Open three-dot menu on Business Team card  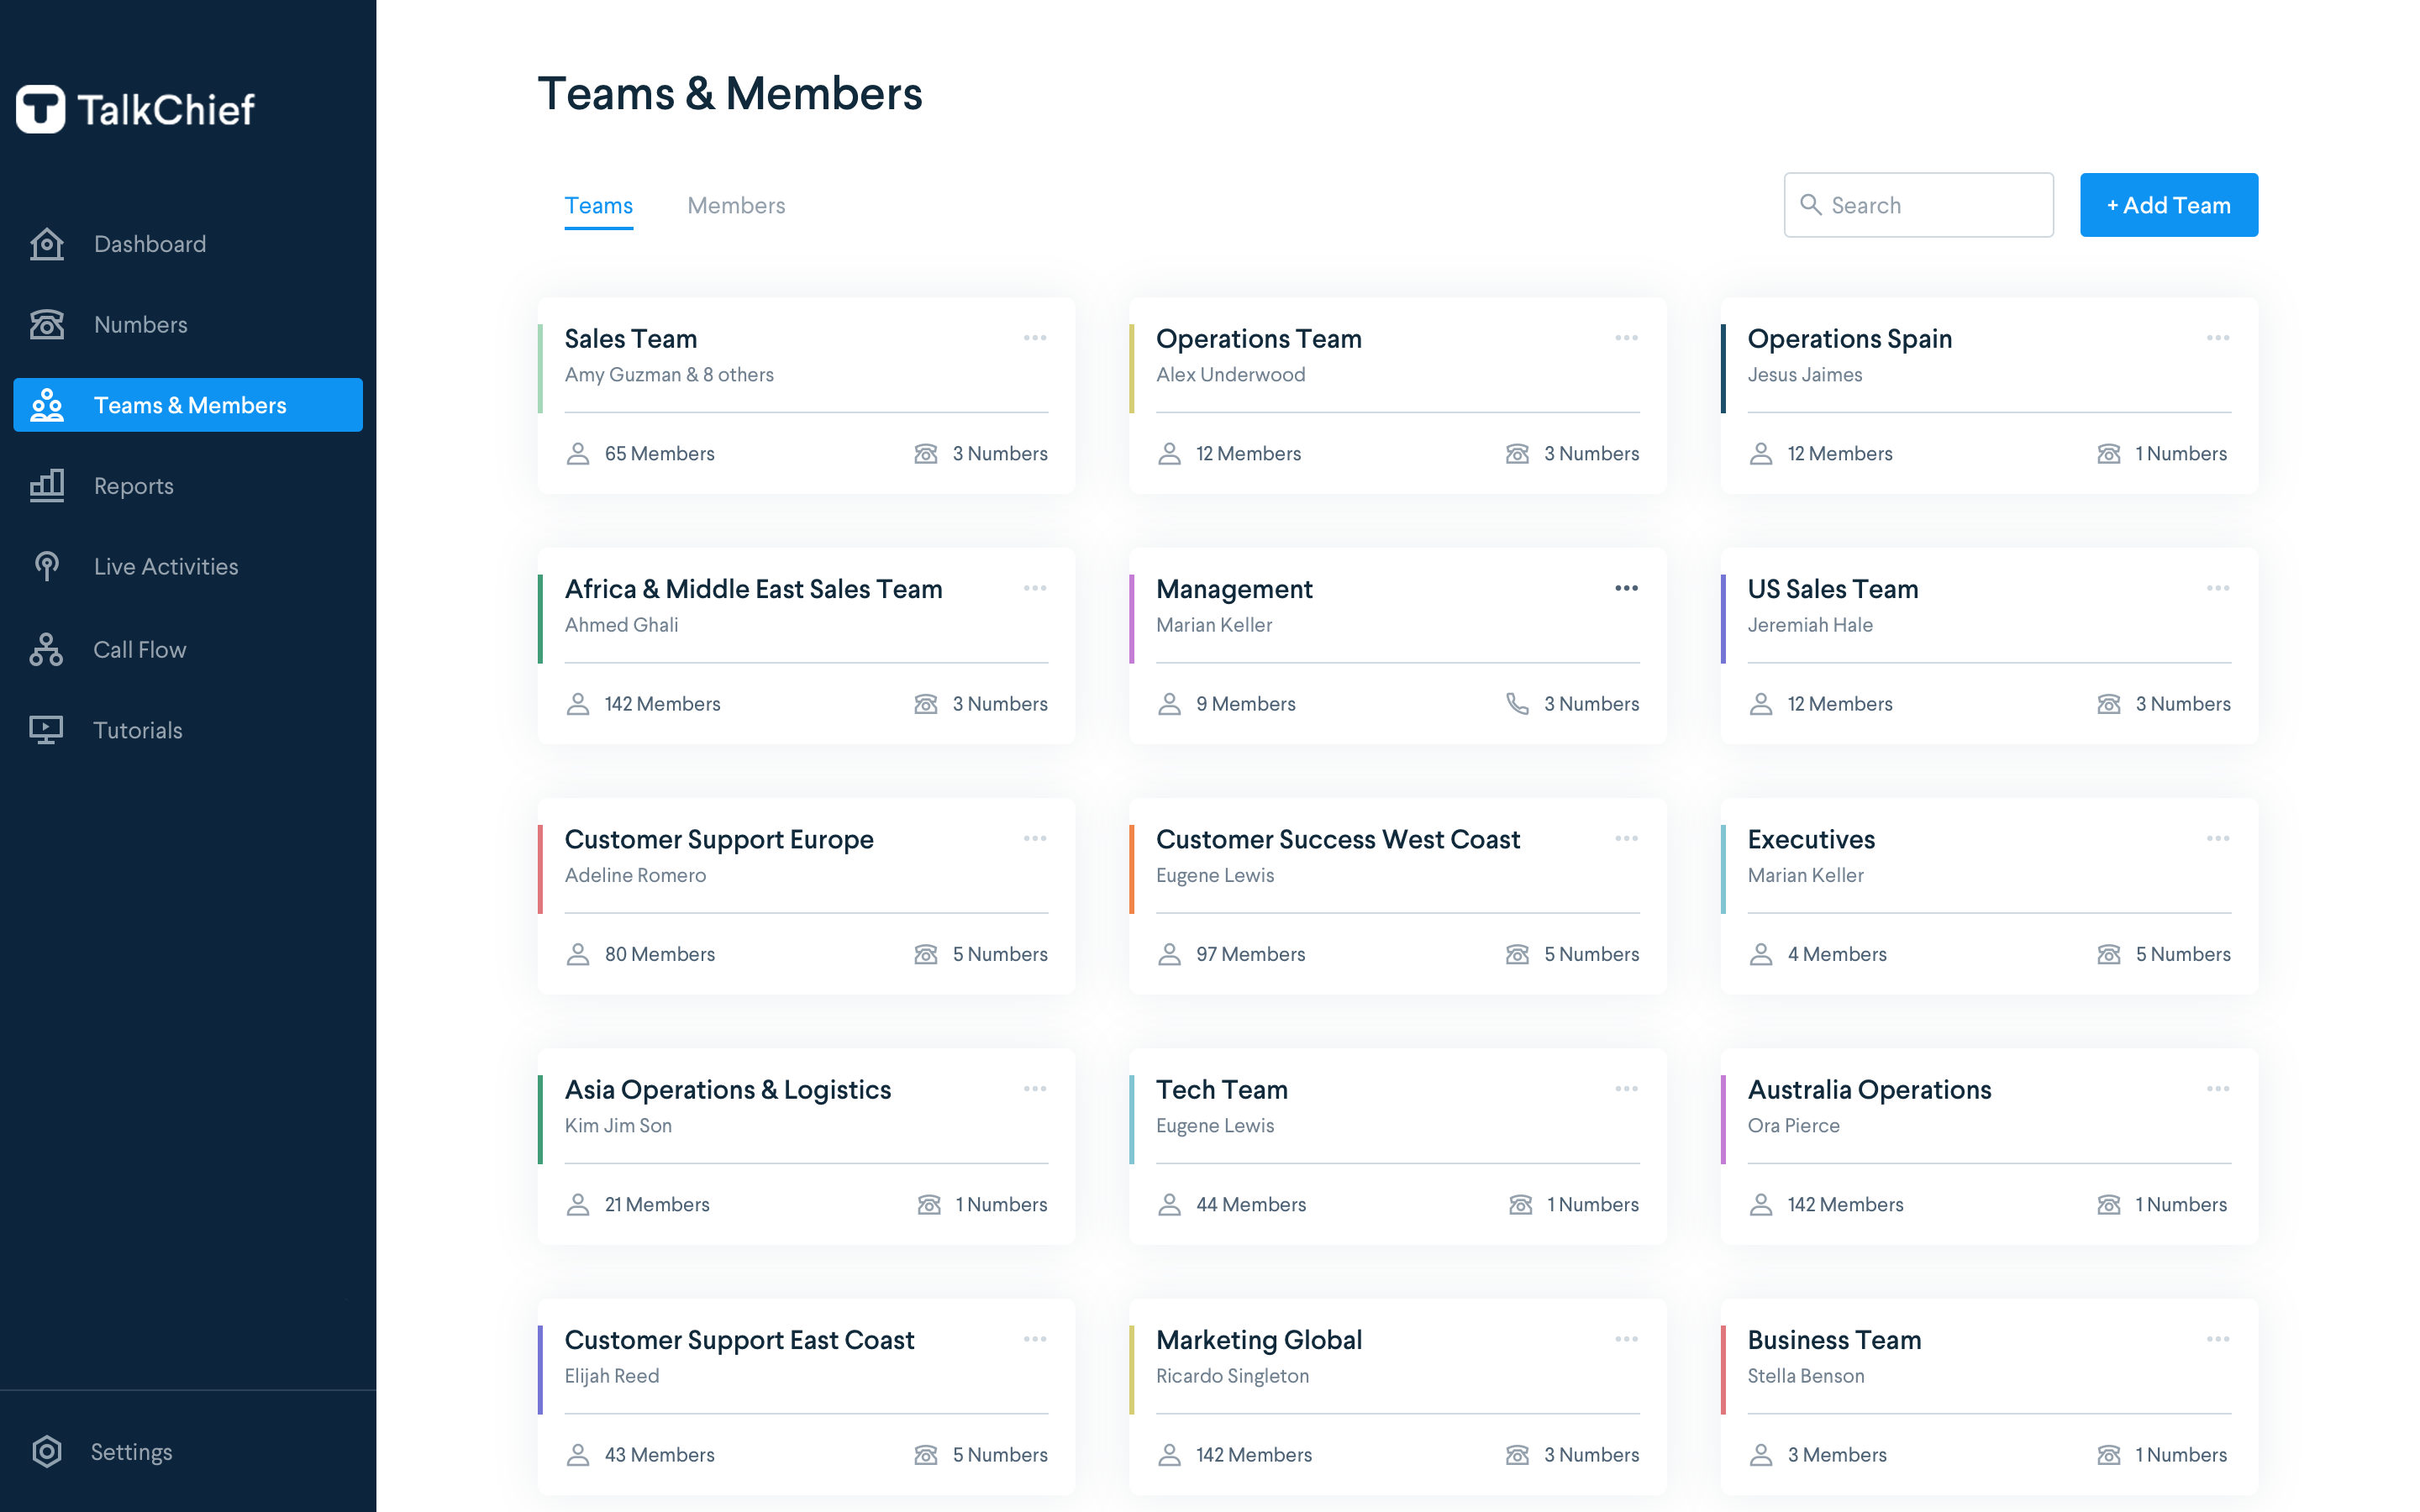coord(2218,1339)
